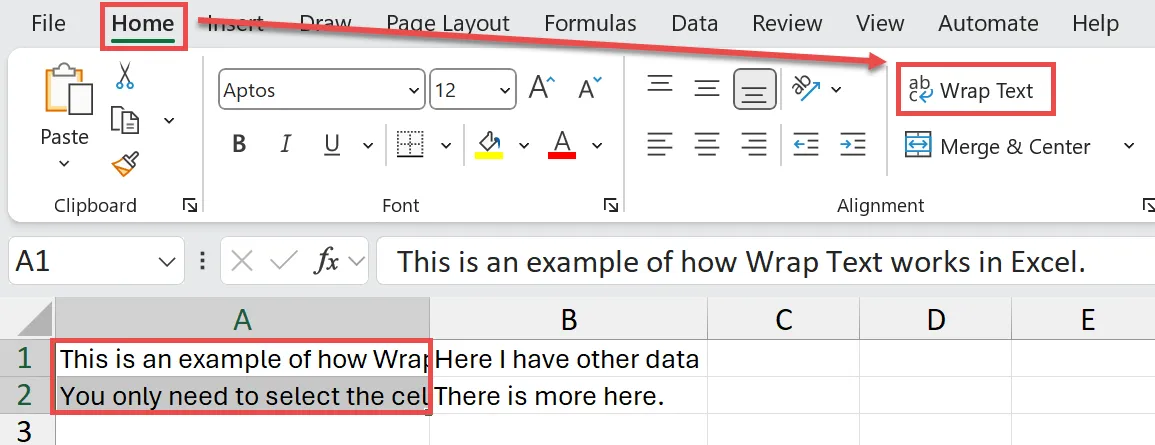Expand the font size dropdown
The height and width of the screenshot is (445, 1155).
(503, 90)
